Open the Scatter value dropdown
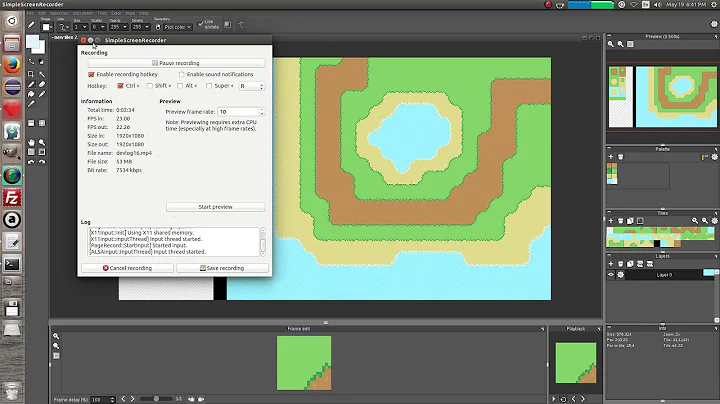Viewport: 720px width, 404px height. point(98,27)
